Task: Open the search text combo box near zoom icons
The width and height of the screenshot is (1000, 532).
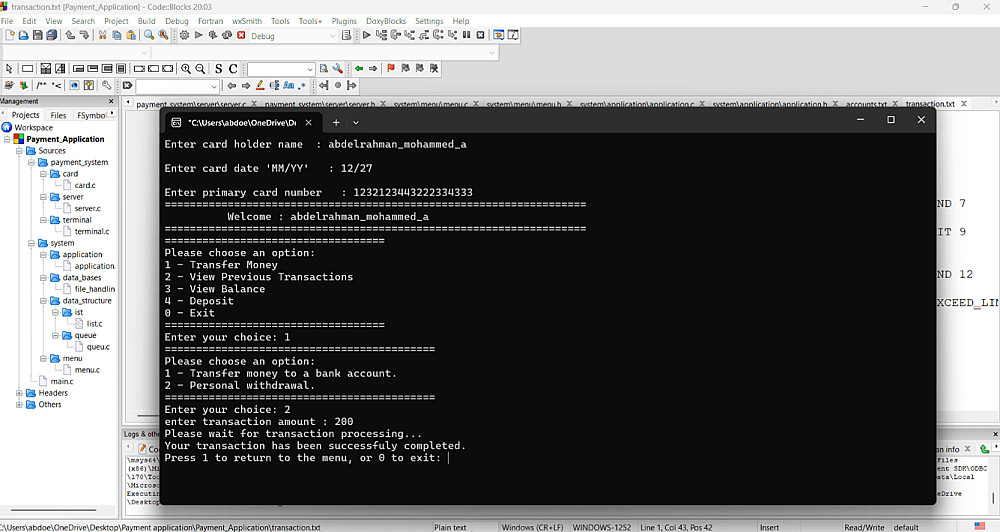Action: click(x=281, y=68)
